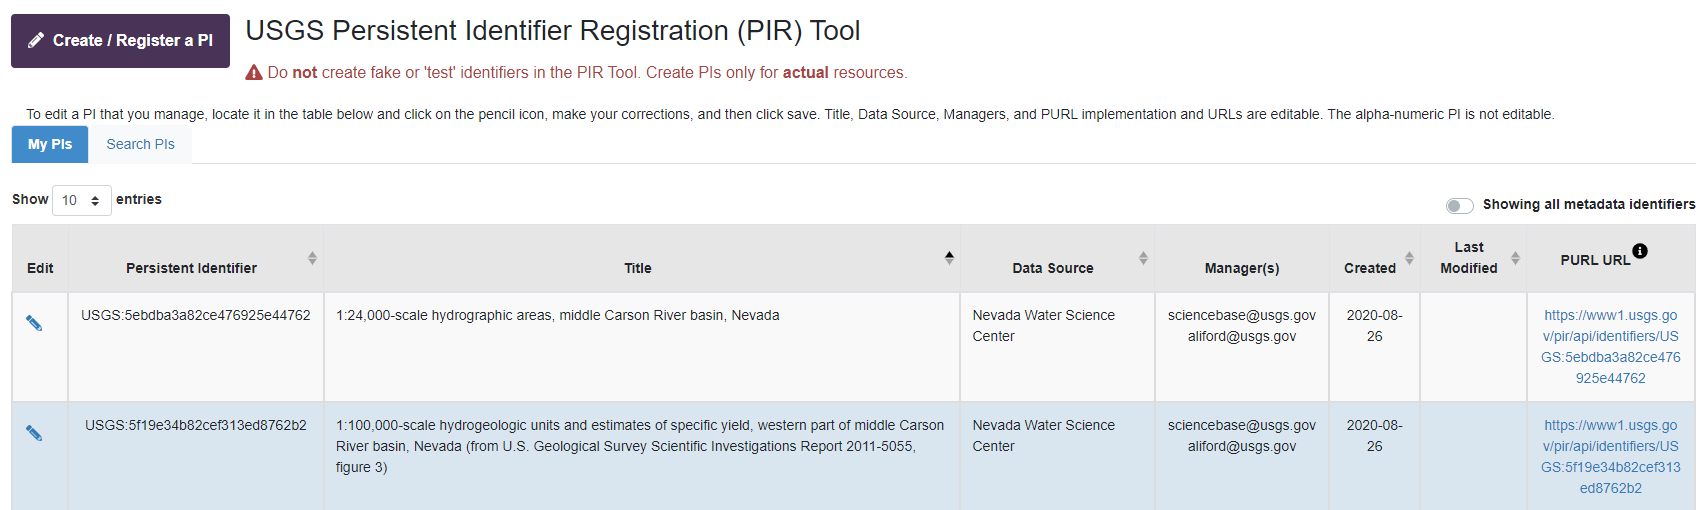Viewport: 1708px width, 510px height.
Task: Select the My PIs tab
Action: click(50, 144)
